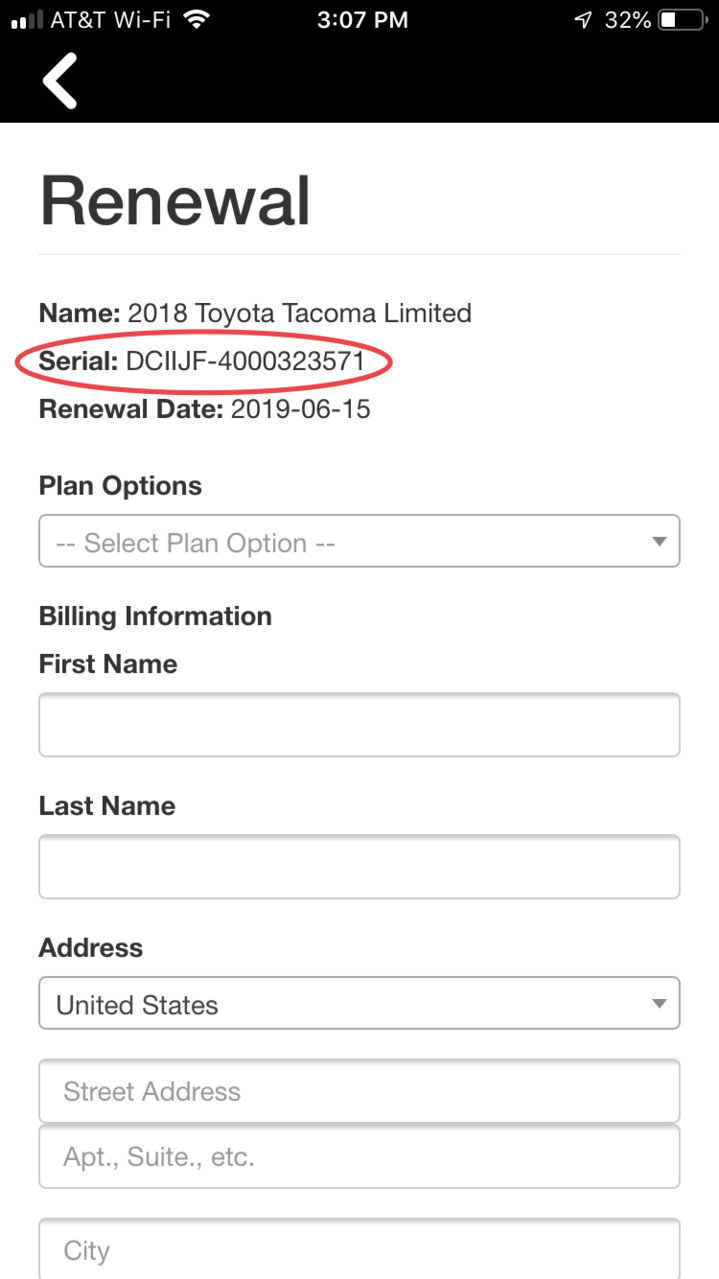Tap the 2018 Toyota Tacoma Limited name
The height and width of the screenshot is (1279, 719).
299,313
